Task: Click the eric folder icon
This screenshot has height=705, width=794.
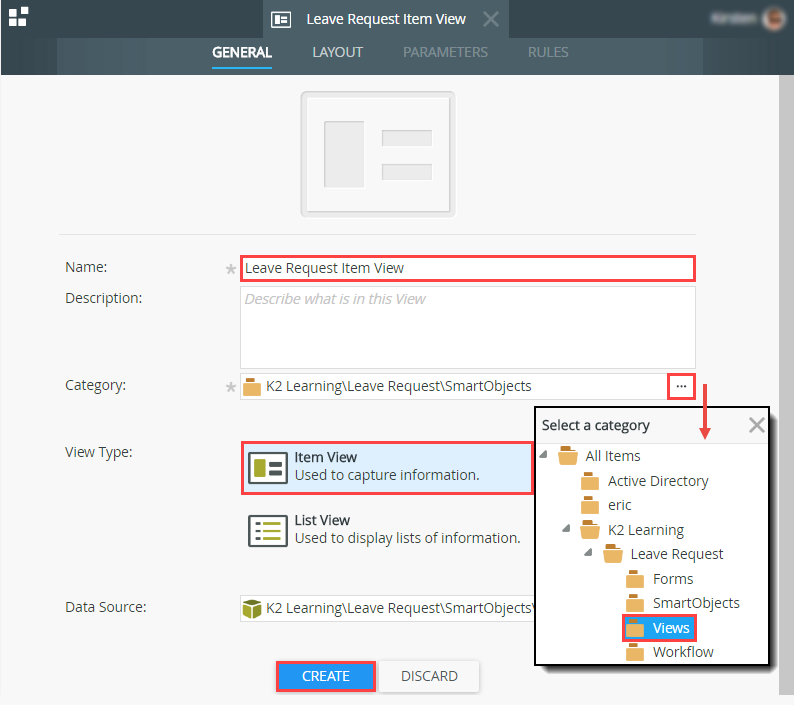Action: pos(590,505)
